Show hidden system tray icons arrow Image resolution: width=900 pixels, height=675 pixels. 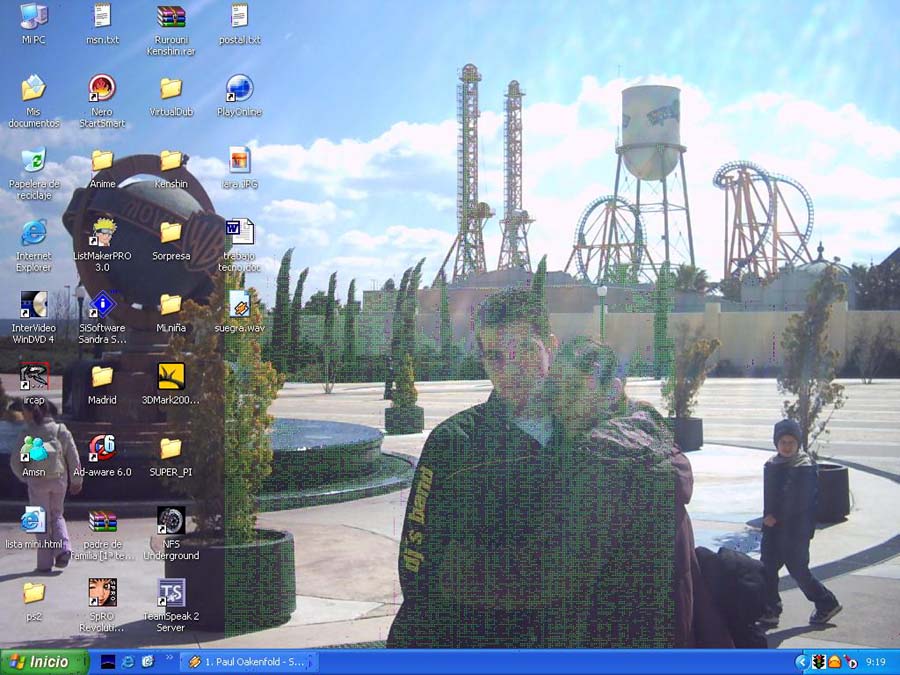(x=801, y=662)
